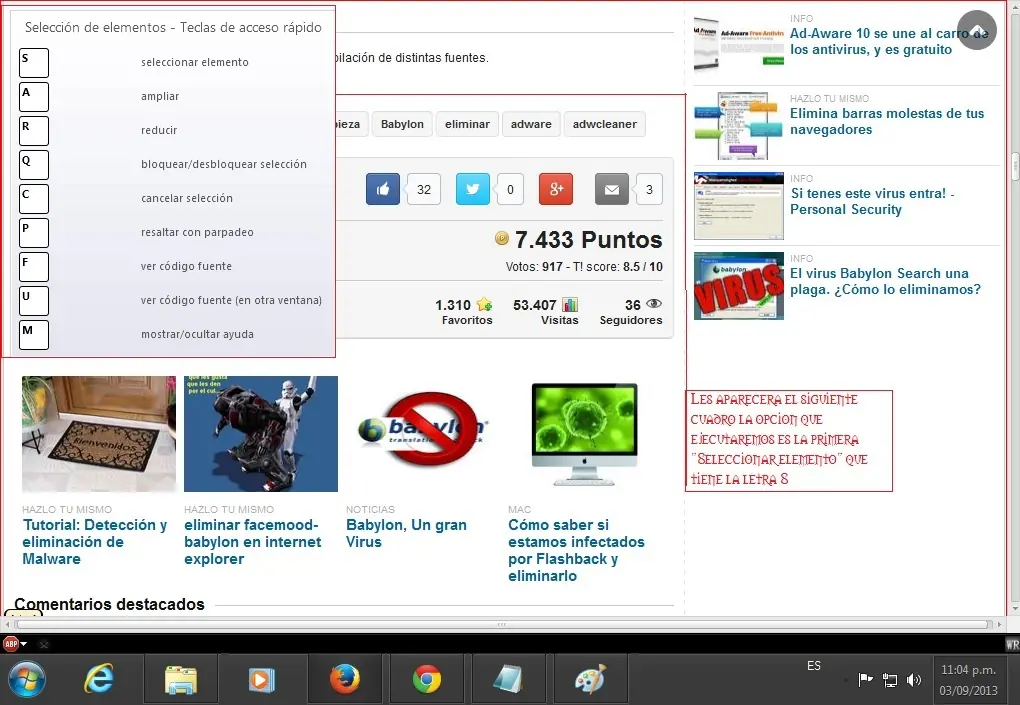The width and height of the screenshot is (1020, 705).
Task: Open Windows Media Player taskbar icon
Action: 262,680
